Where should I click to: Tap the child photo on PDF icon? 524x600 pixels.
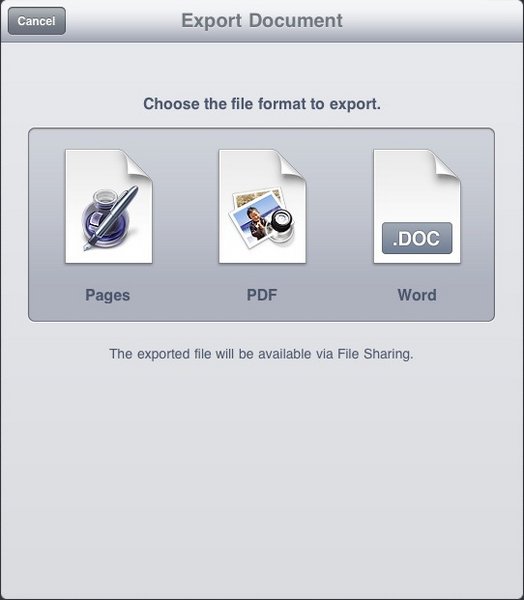pyautogui.click(x=256, y=222)
